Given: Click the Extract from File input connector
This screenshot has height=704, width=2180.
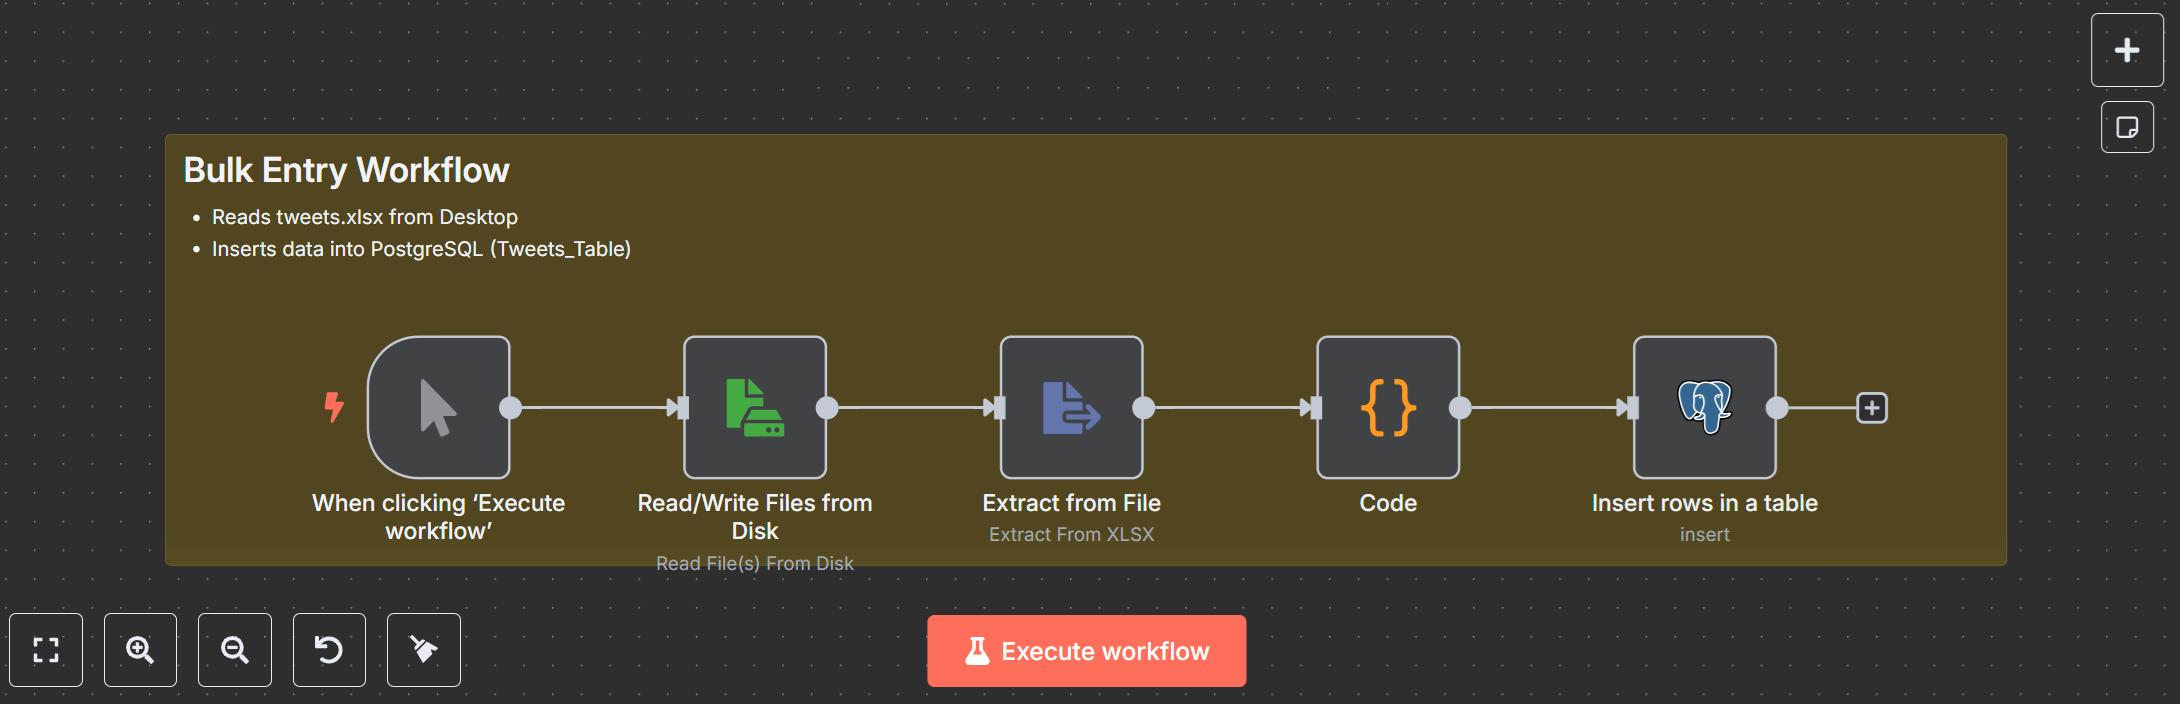Looking at the screenshot, I should [x=999, y=407].
